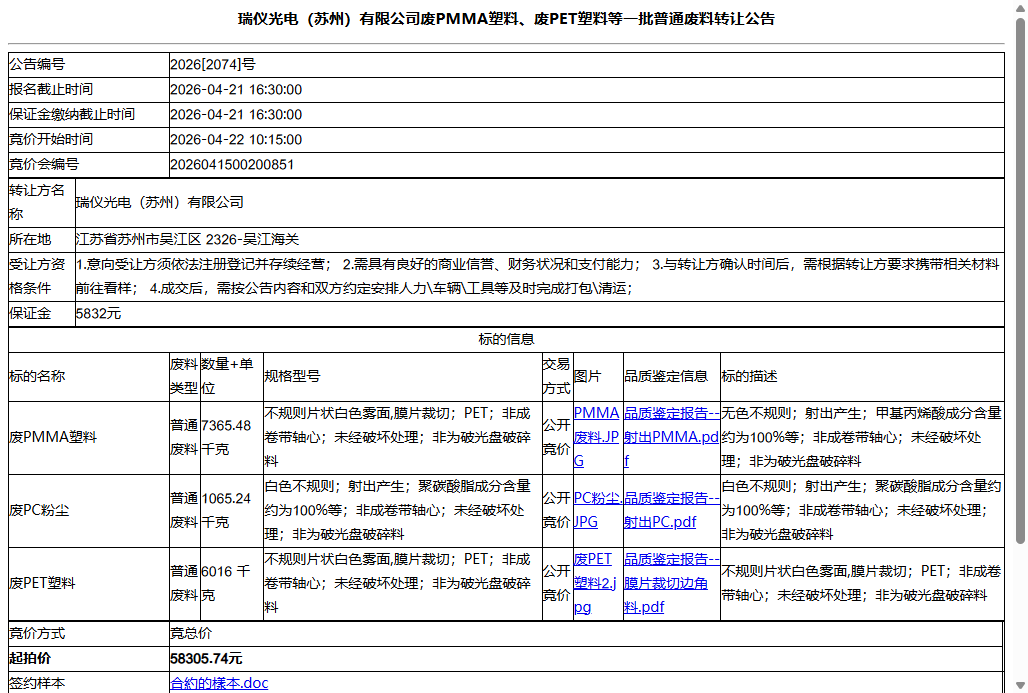Click the 品质鉴定信息 column header
Image resolution: width=1028 pixels, height=693 pixels.
tap(666, 376)
